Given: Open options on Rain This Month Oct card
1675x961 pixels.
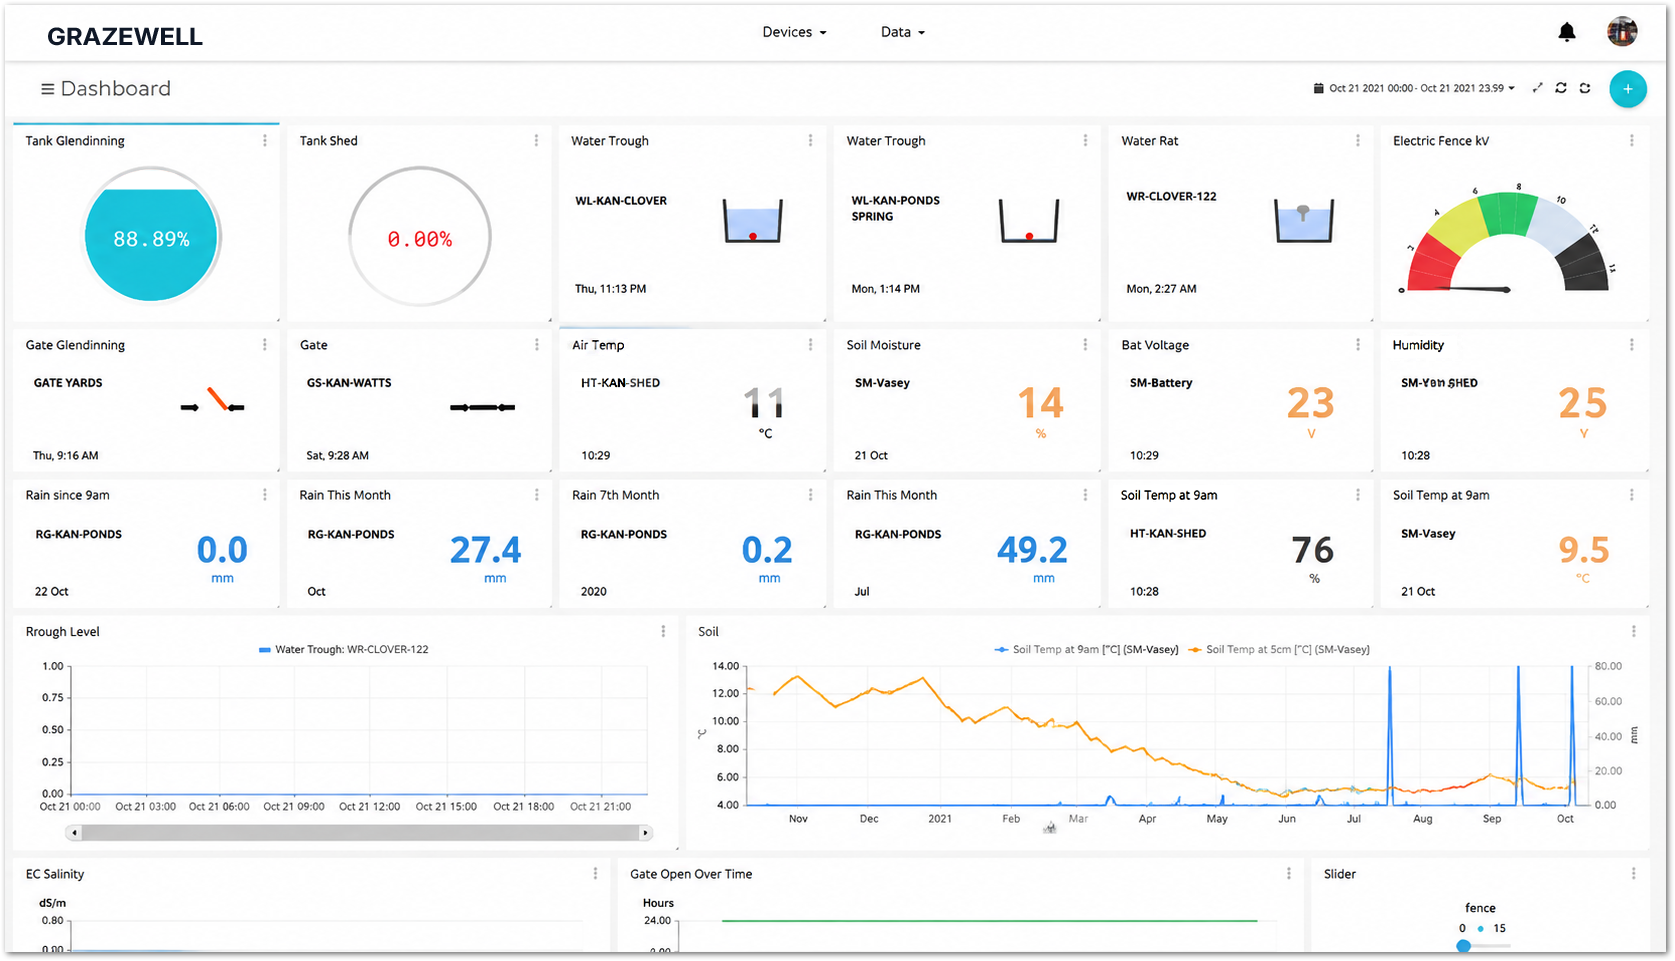Looking at the screenshot, I should [537, 495].
